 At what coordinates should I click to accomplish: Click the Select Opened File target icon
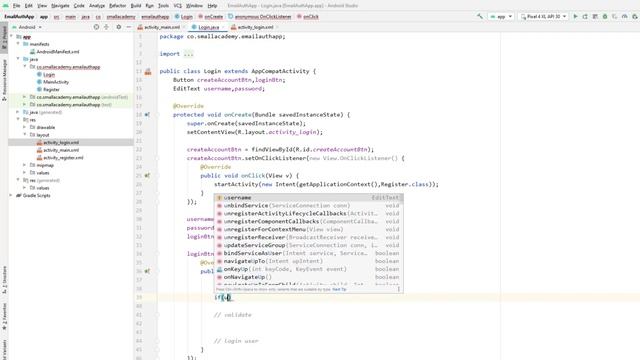[x=96, y=27]
